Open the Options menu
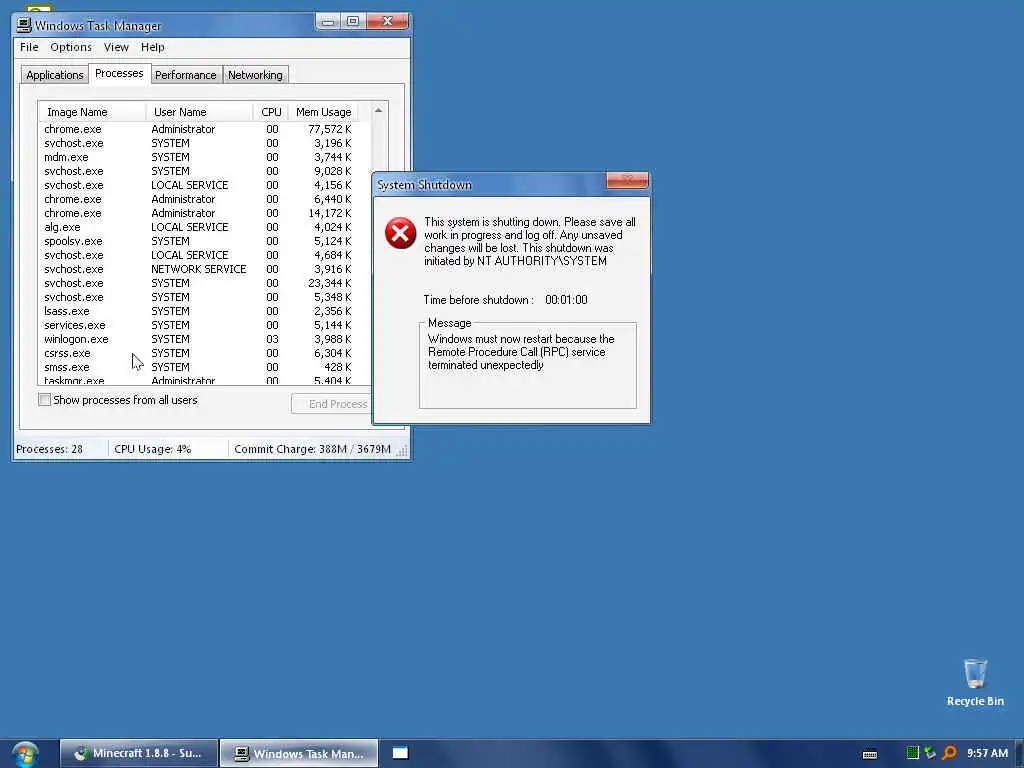1024x768 pixels. point(71,47)
